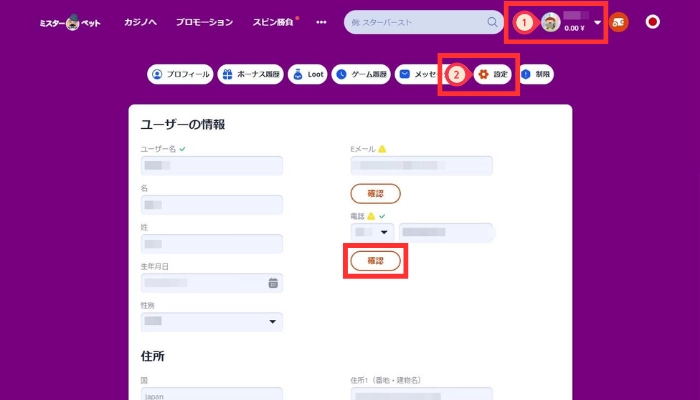Click the orange cashier wallet icon
Viewport: 700px width, 400px height.
pos(618,22)
